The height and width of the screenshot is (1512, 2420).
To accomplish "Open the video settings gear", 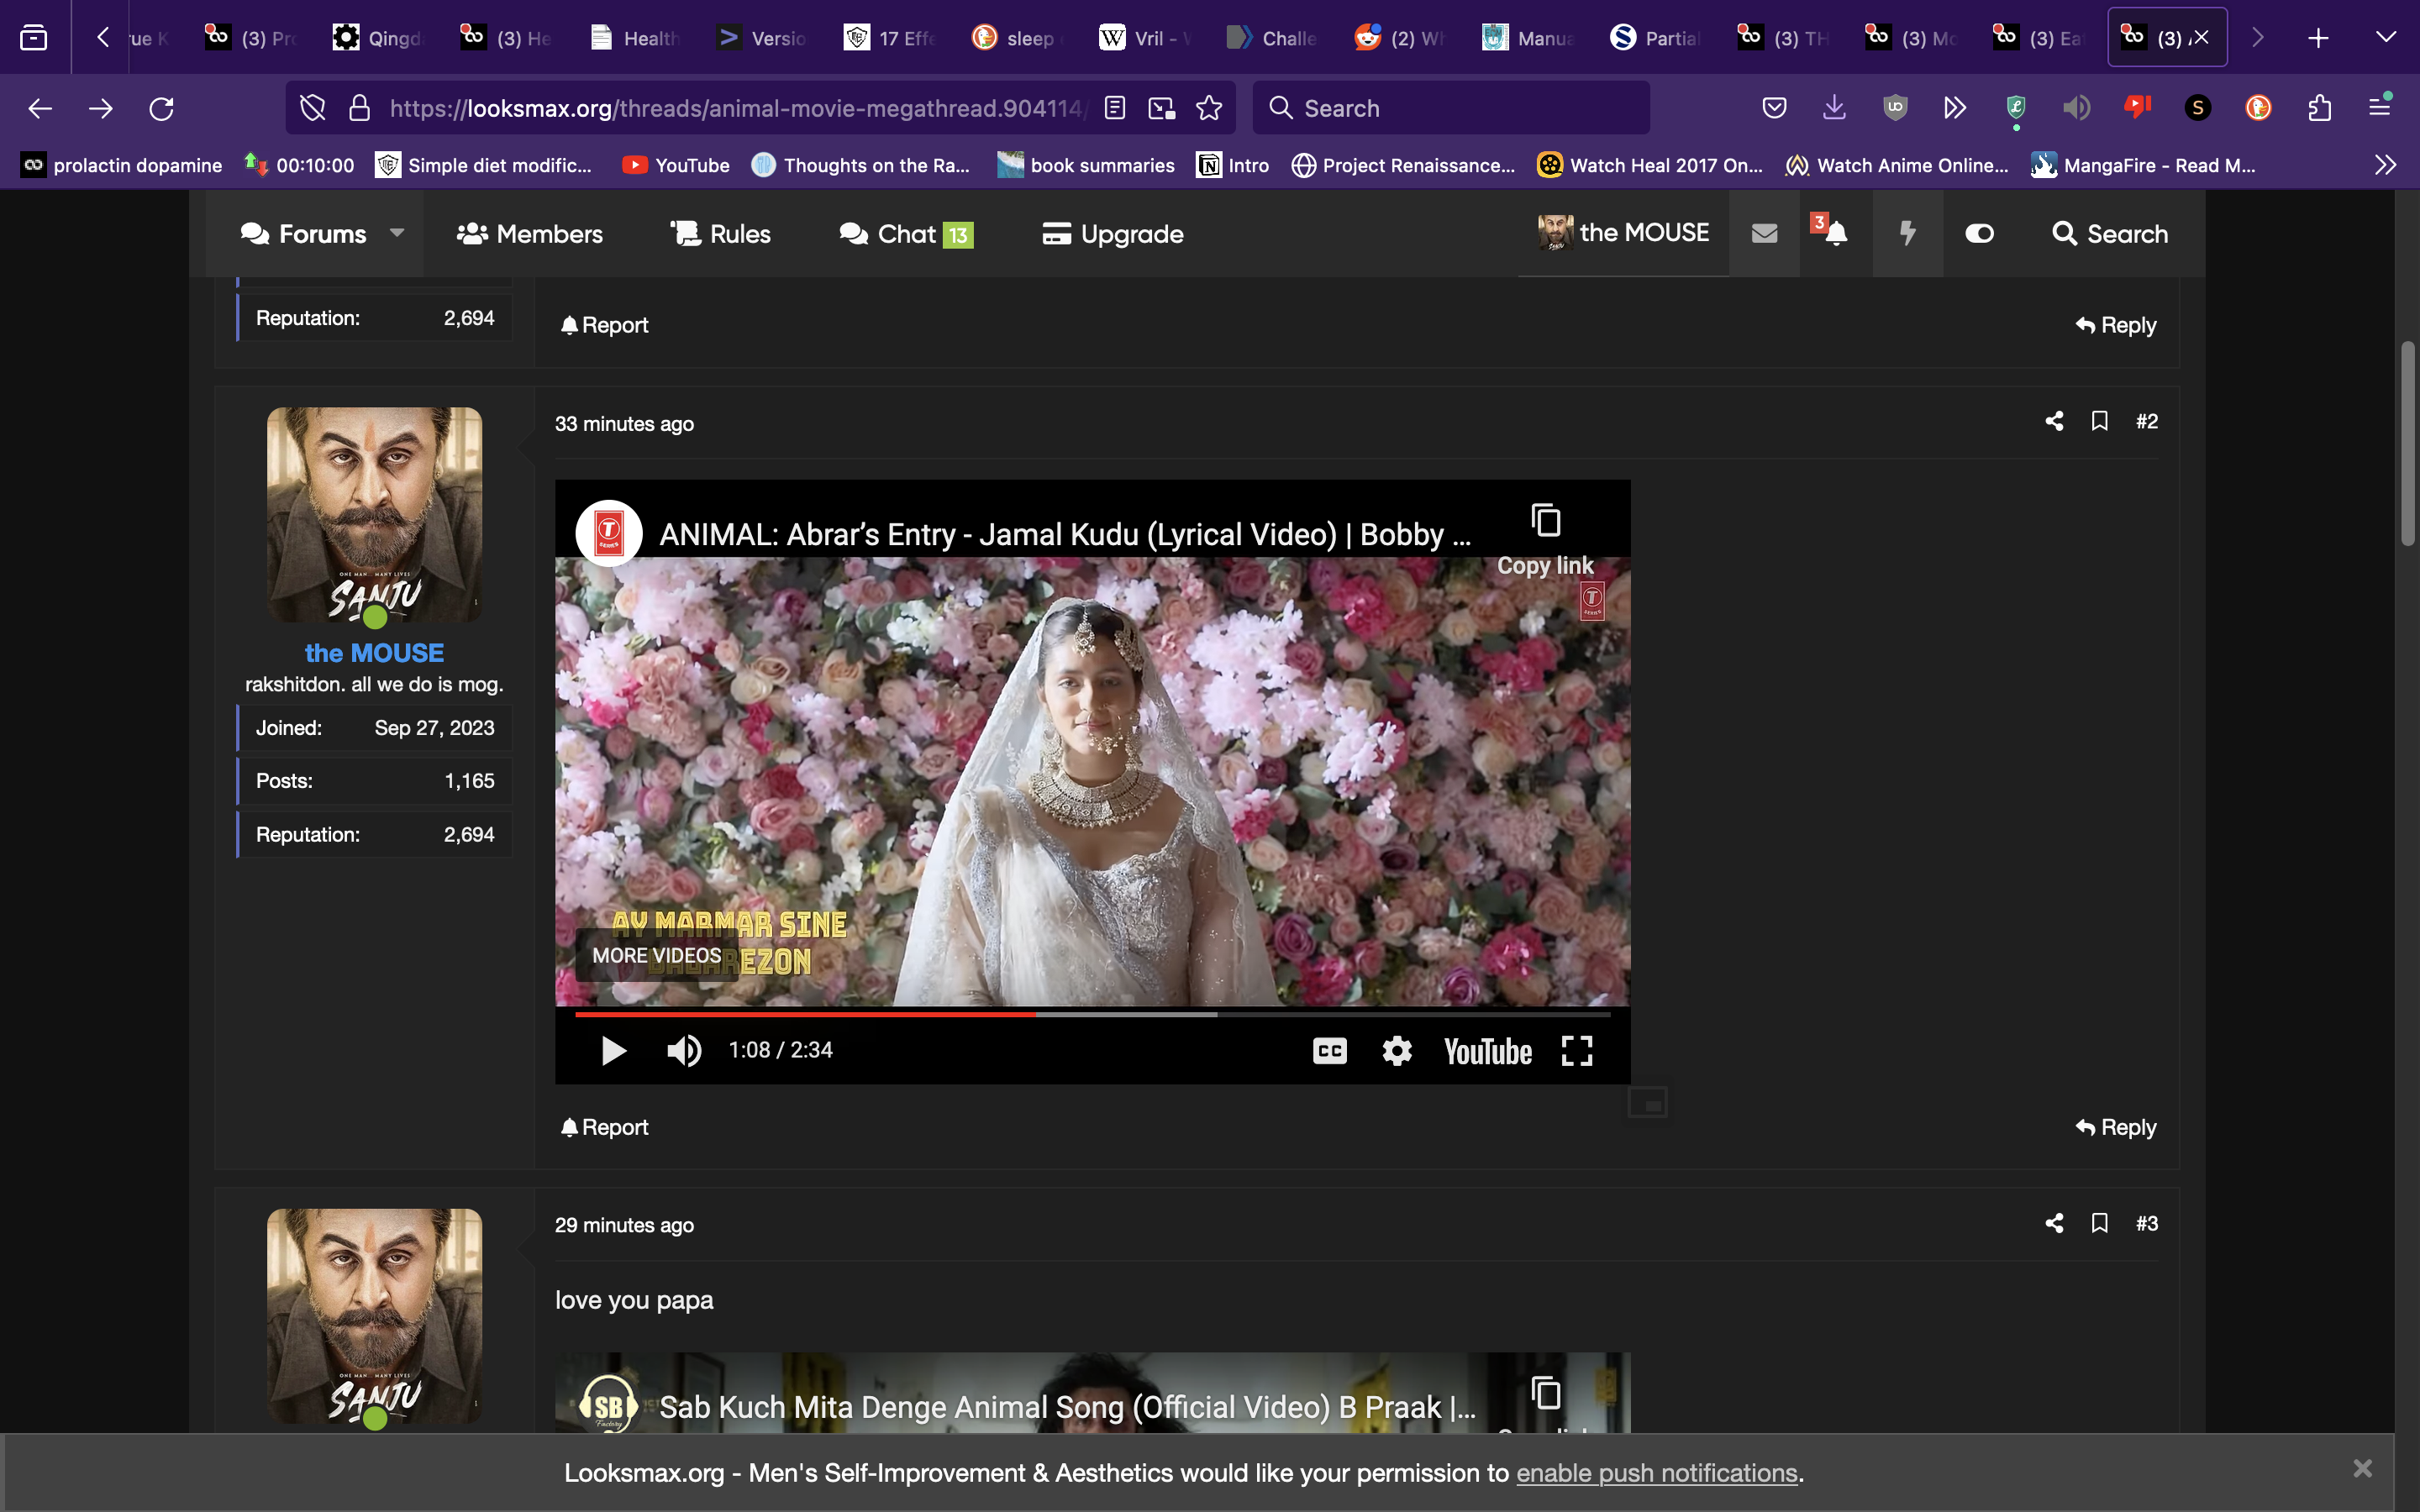I will (1397, 1050).
